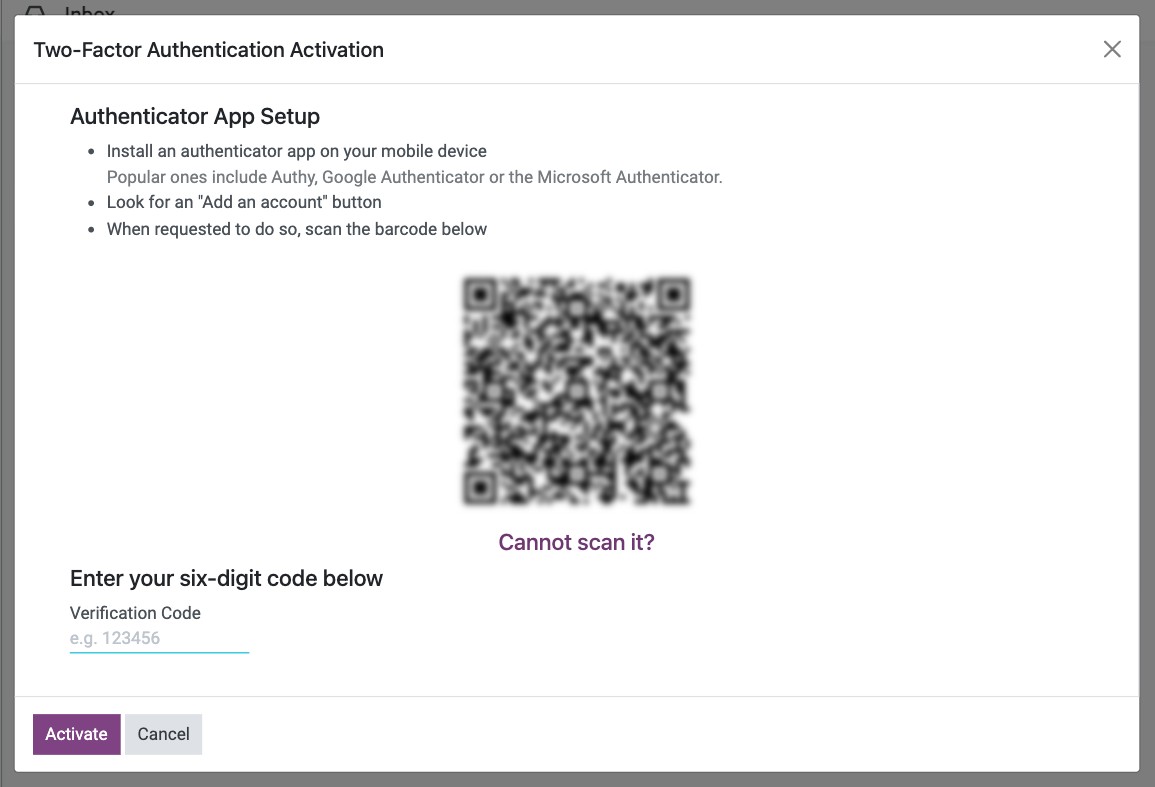Click the 'Verification Code' label

(x=136, y=613)
